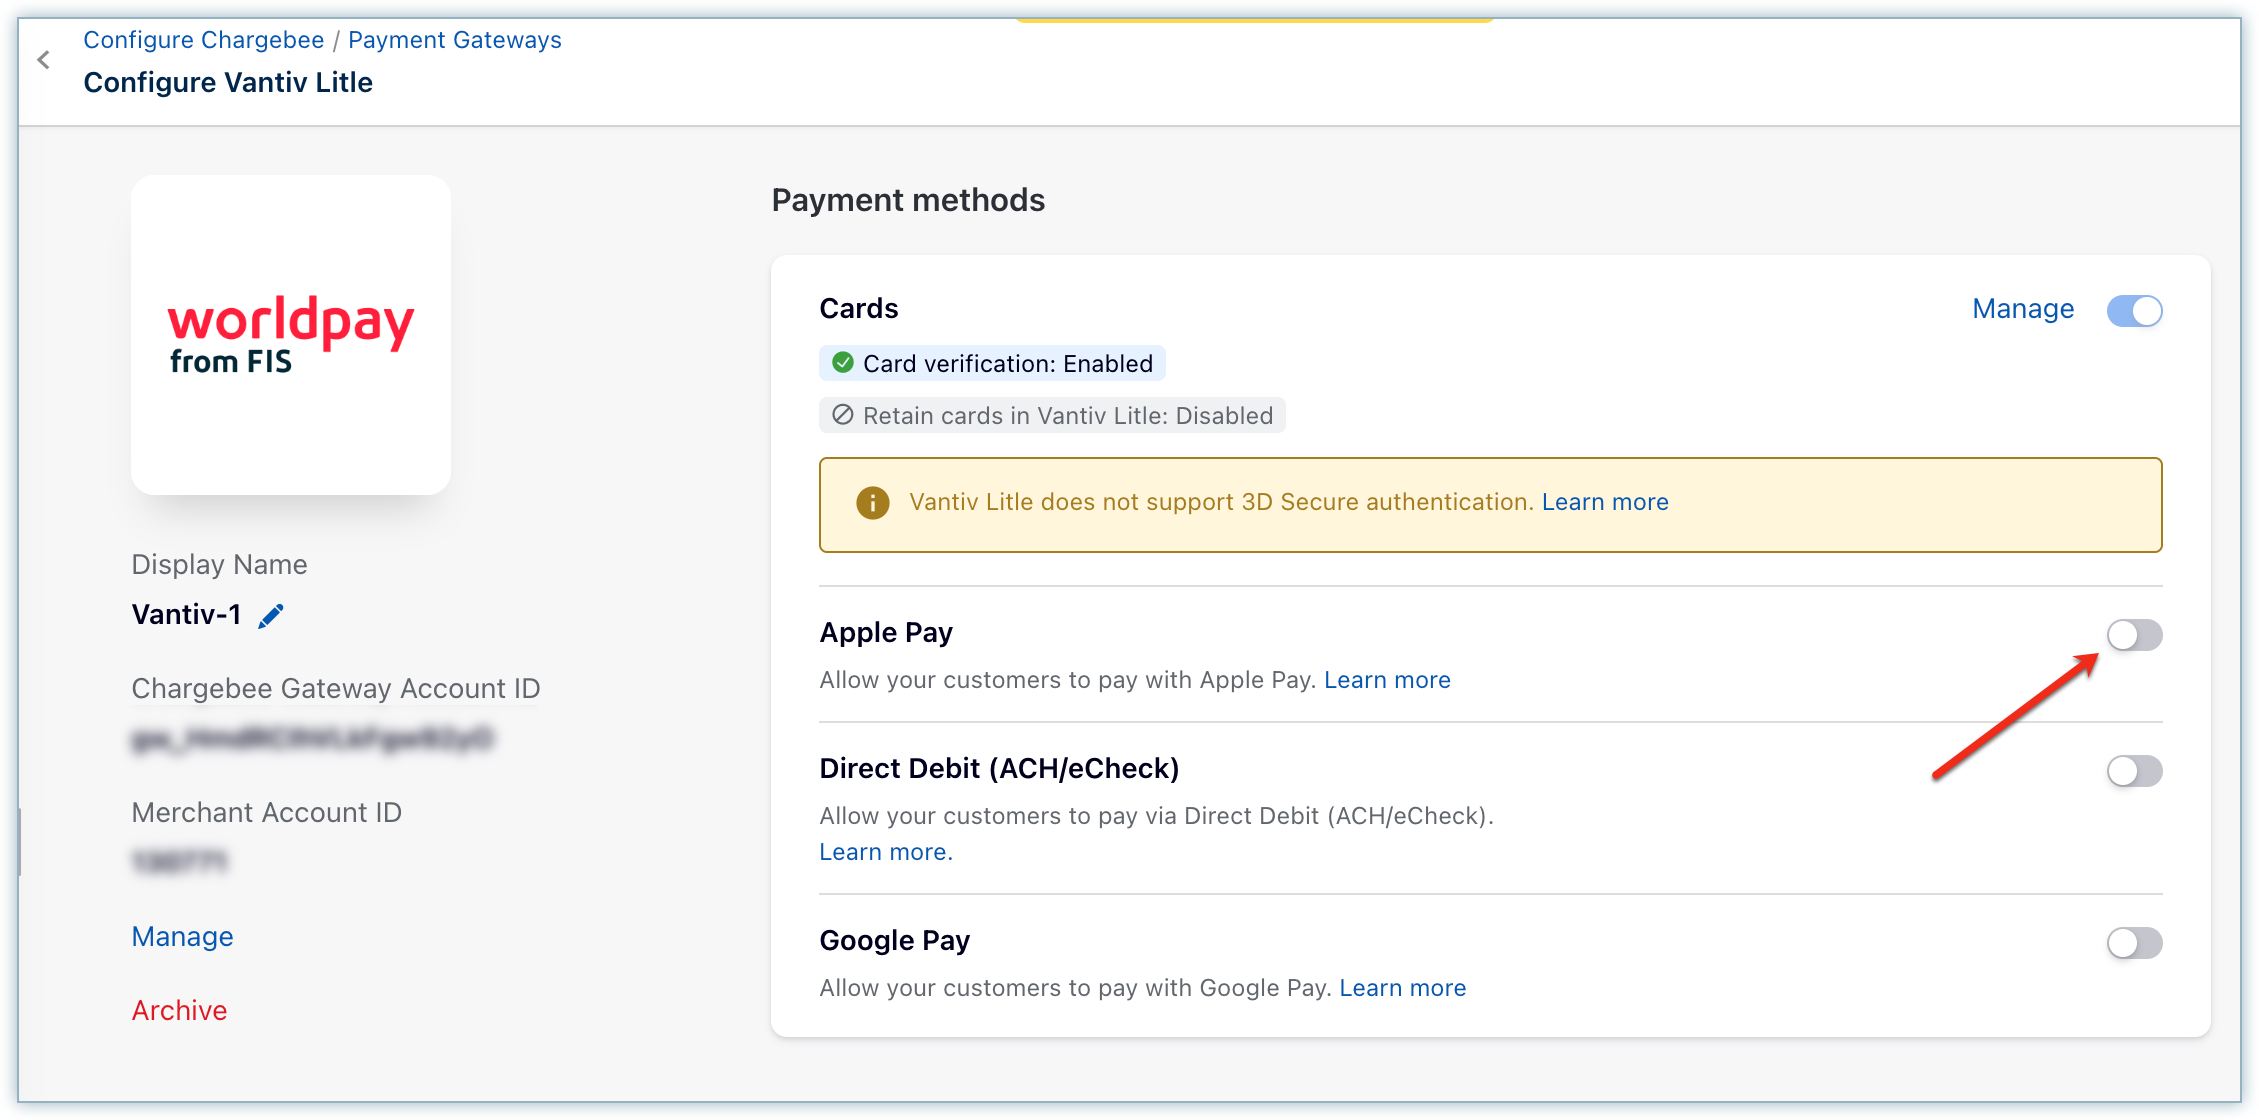Enable the Apple Pay toggle
The height and width of the screenshot is (1120, 2259).
click(x=2134, y=635)
